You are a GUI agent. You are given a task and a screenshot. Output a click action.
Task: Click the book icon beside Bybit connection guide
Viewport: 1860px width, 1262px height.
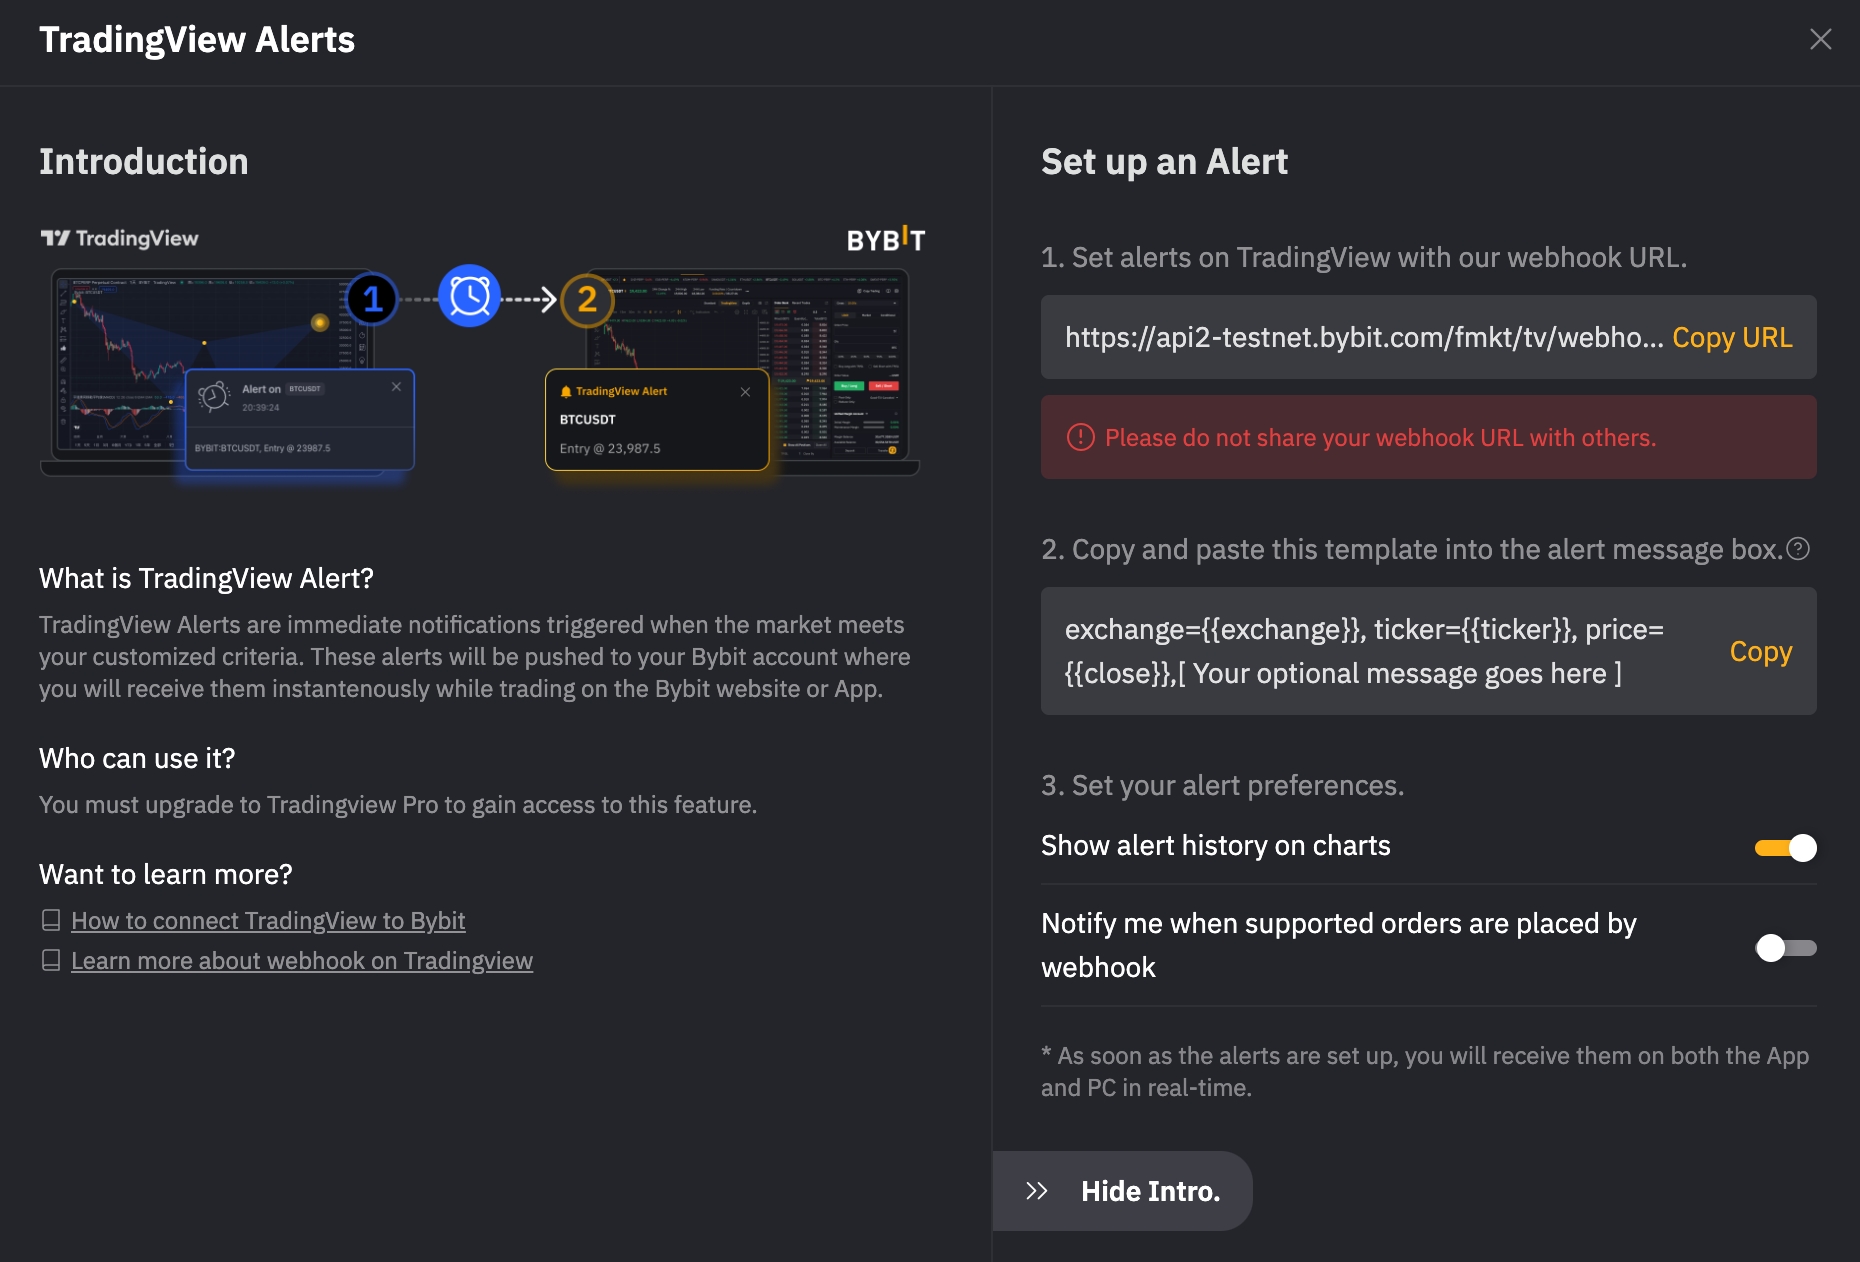51,920
